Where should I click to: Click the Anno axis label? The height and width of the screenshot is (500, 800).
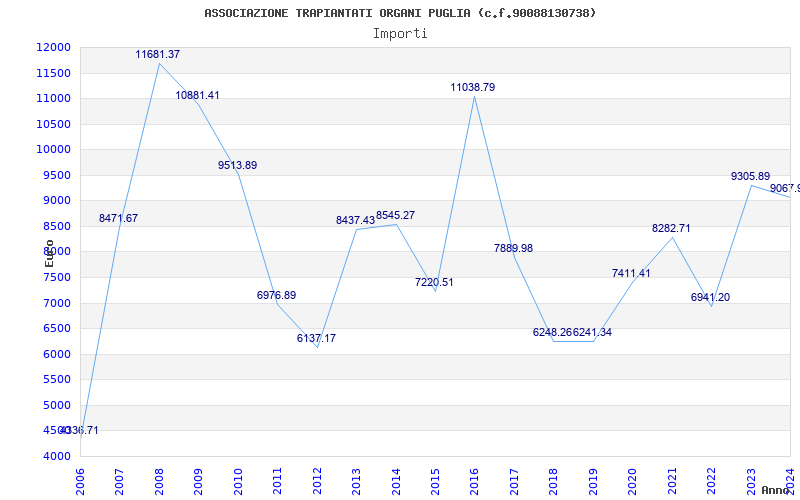(x=775, y=490)
